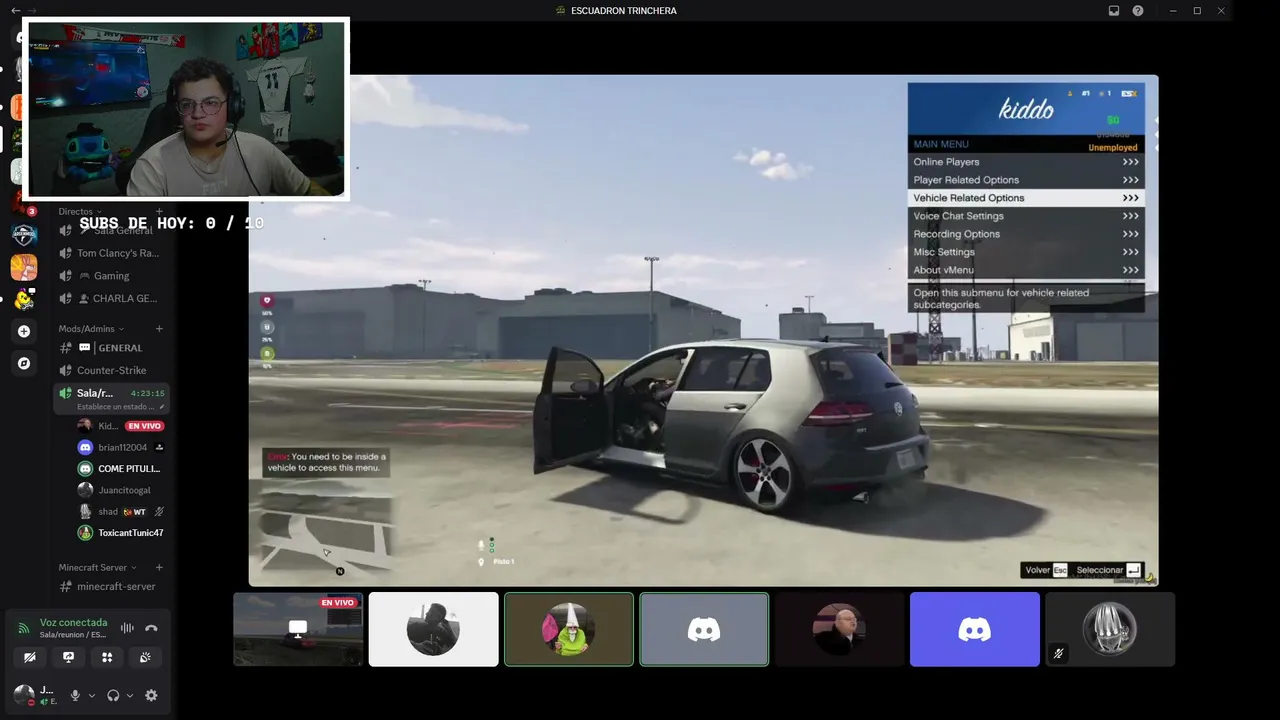Open the minecraft-server text channel
Image resolution: width=1280 pixels, height=720 pixels.
pos(111,587)
